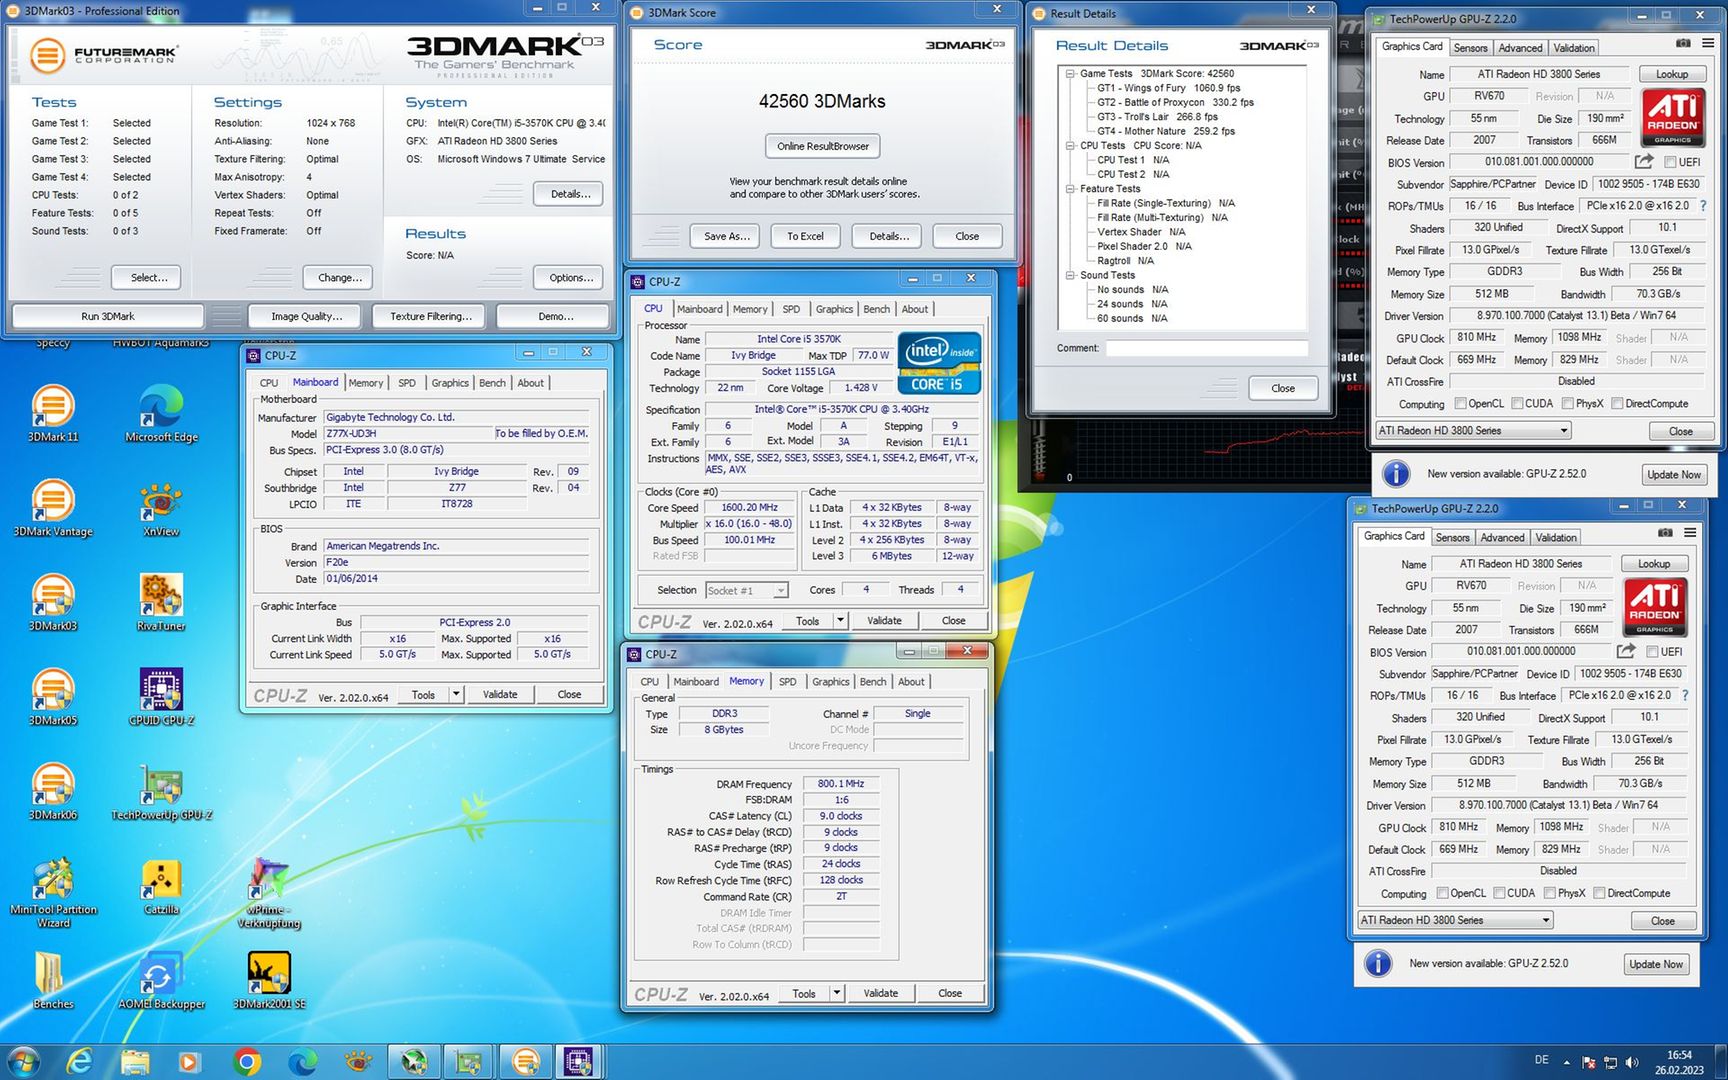
Task: Select the GT3 - Troll's Lair result row
Action: click(x=1157, y=116)
